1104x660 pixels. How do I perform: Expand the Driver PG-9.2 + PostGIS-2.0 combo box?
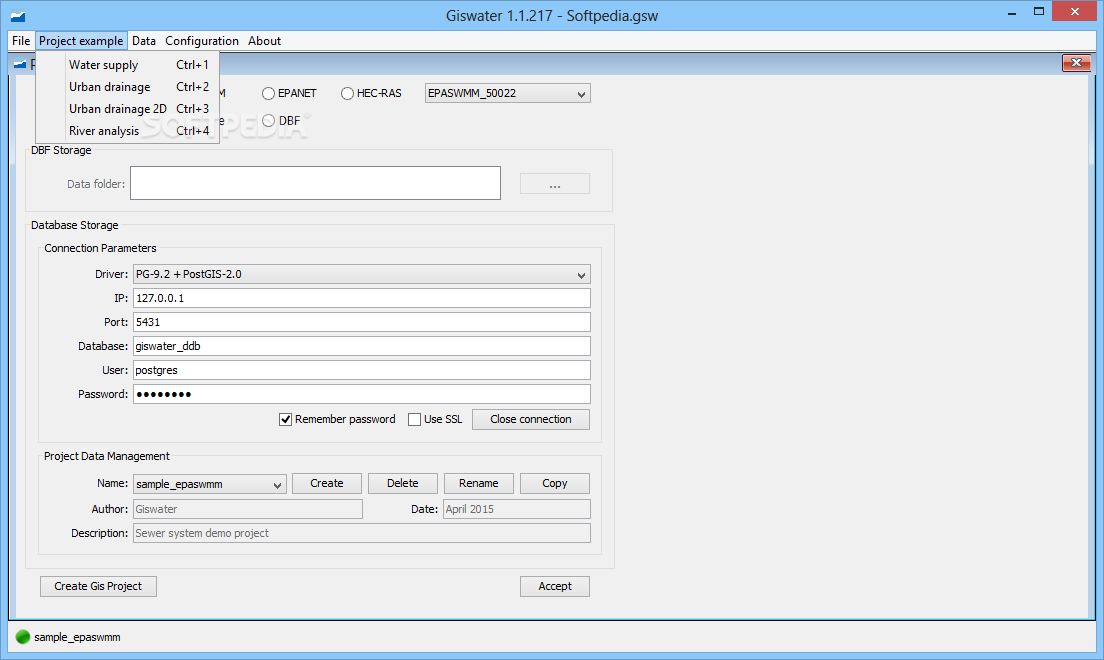point(362,274)
